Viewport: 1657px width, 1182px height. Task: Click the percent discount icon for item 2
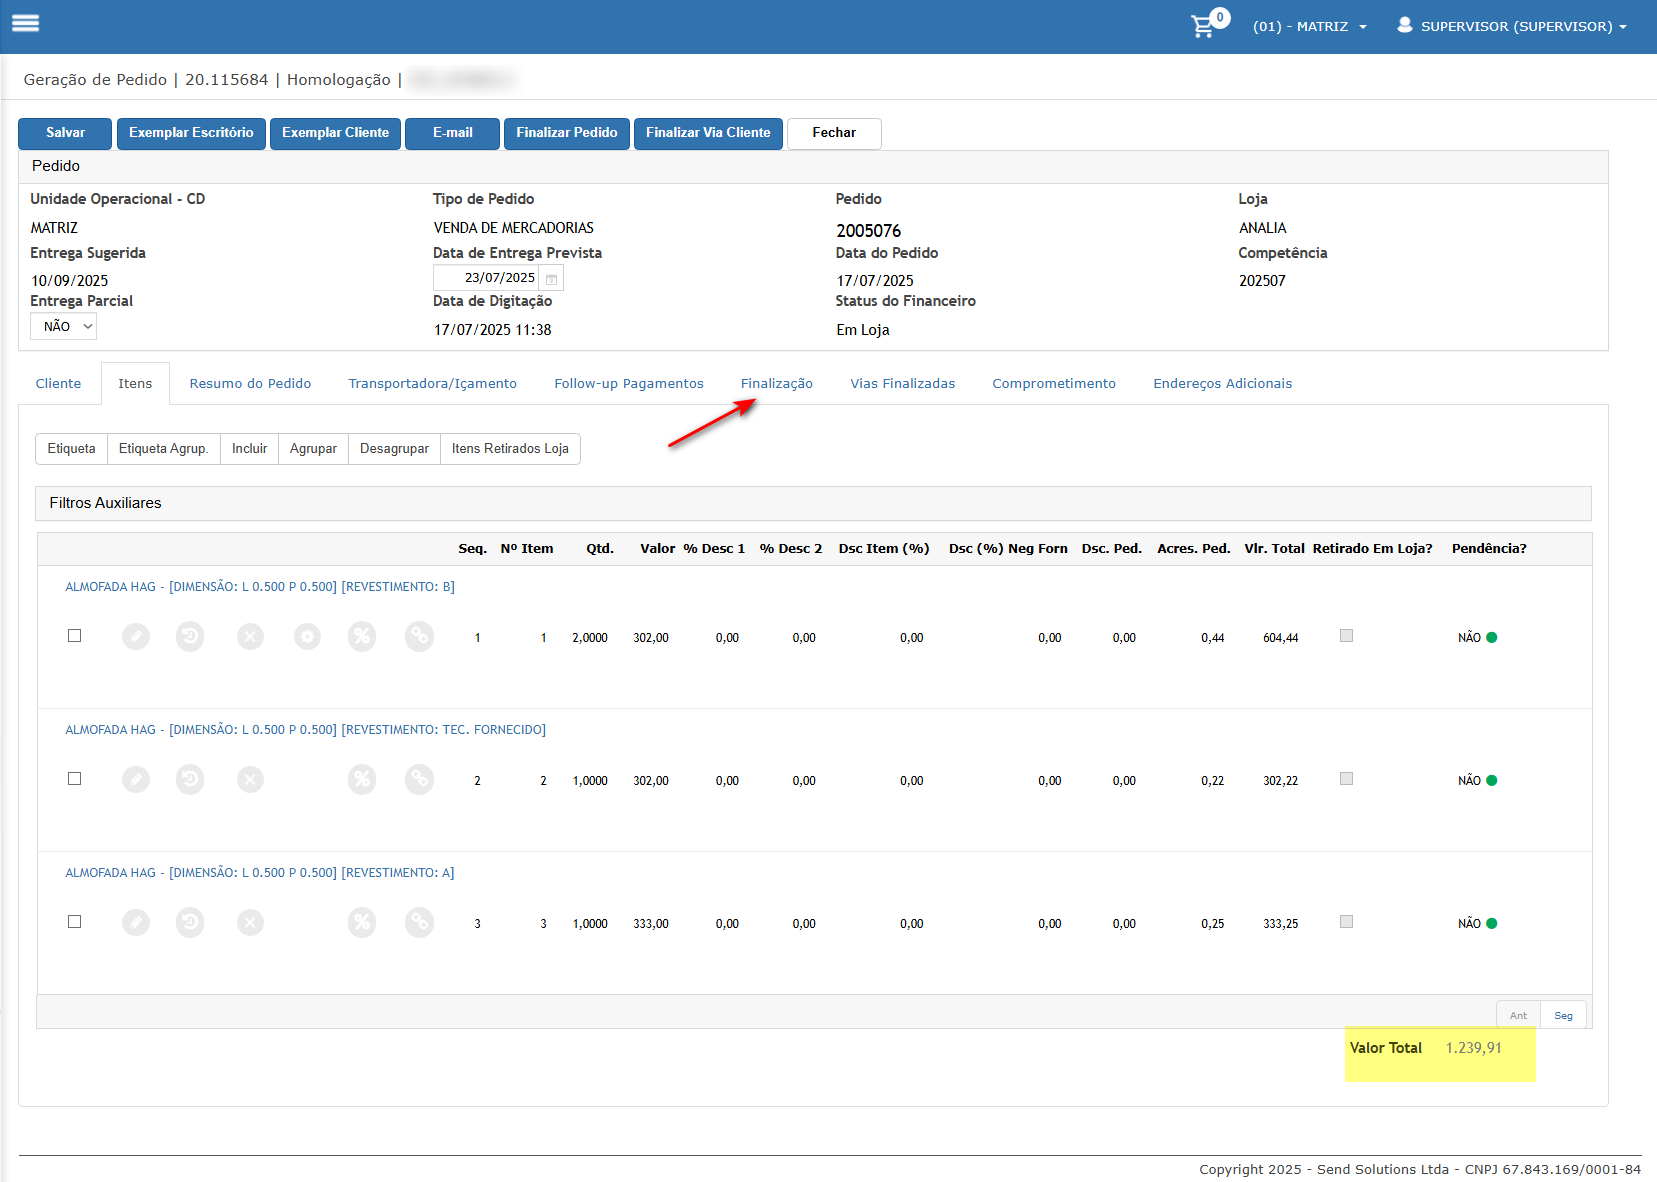pos(362,779)
